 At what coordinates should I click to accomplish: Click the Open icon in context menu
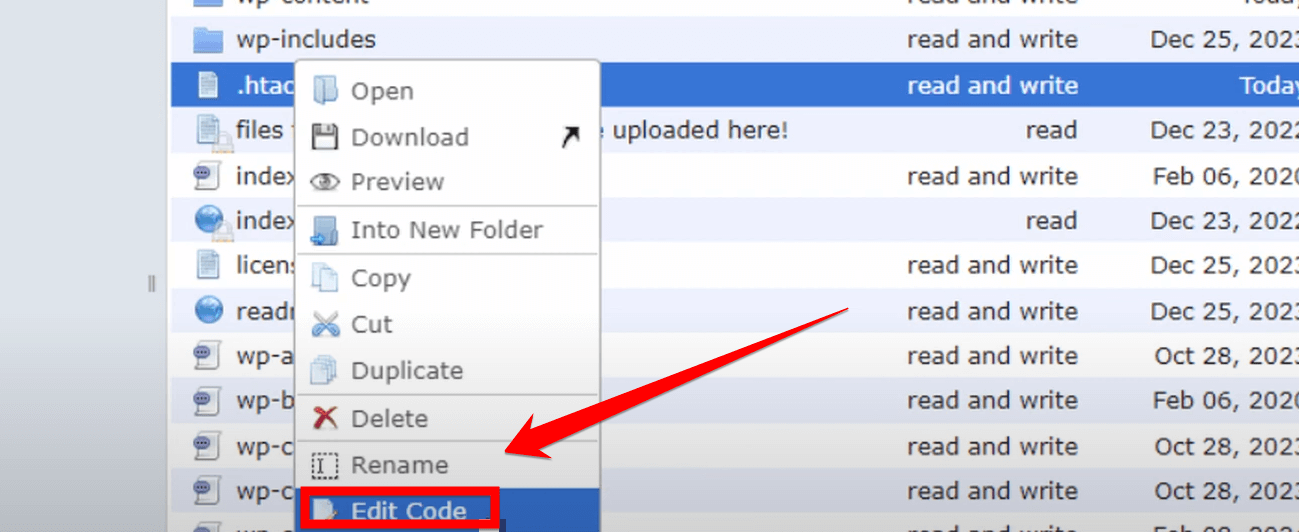(325, 91)
